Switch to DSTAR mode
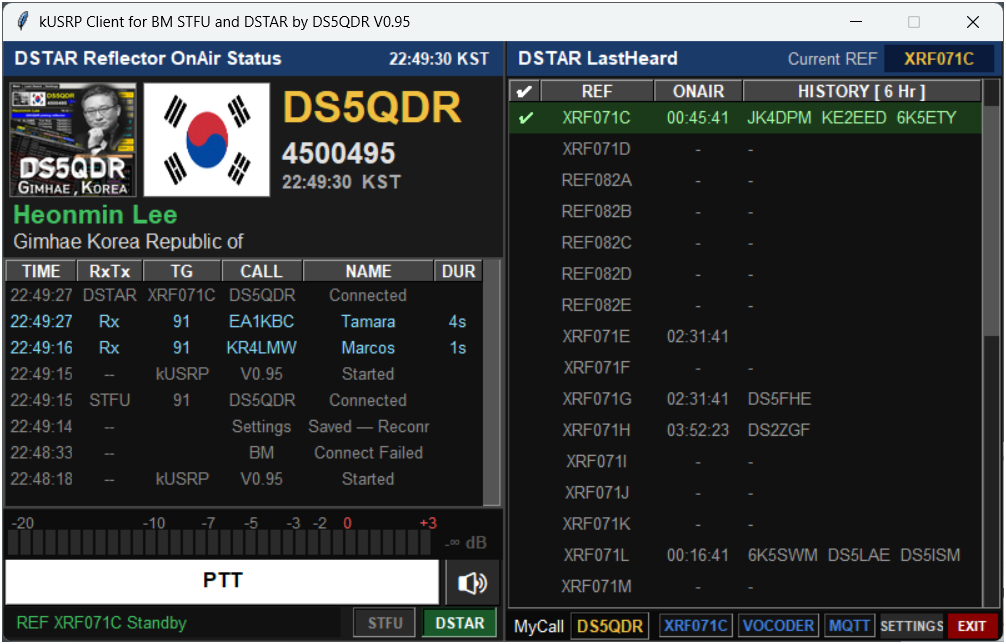The width and height of the screenshot is (1006, 644). pos(459,623)
